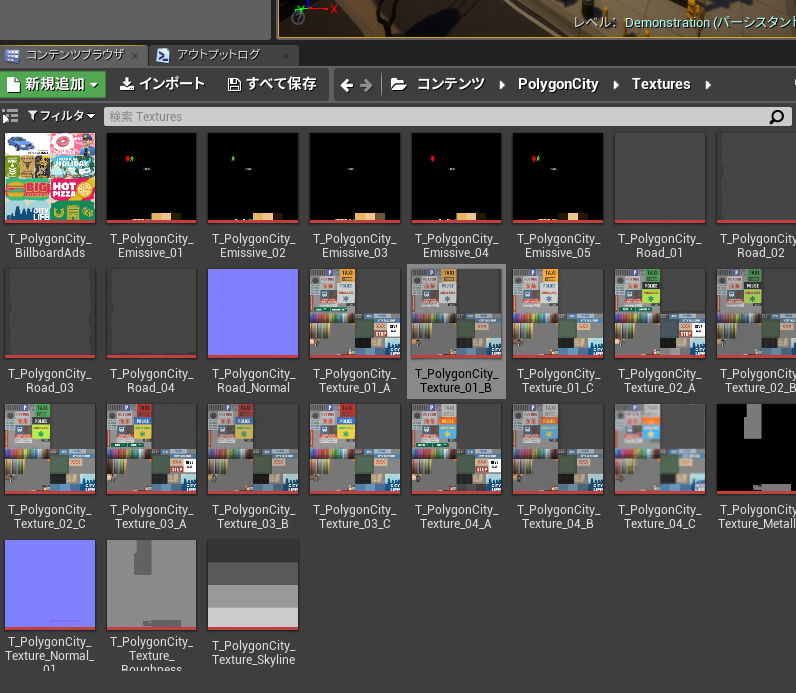Select T_PolygonCity_Emissive_03 thumbnail

(x=355, y=178)
